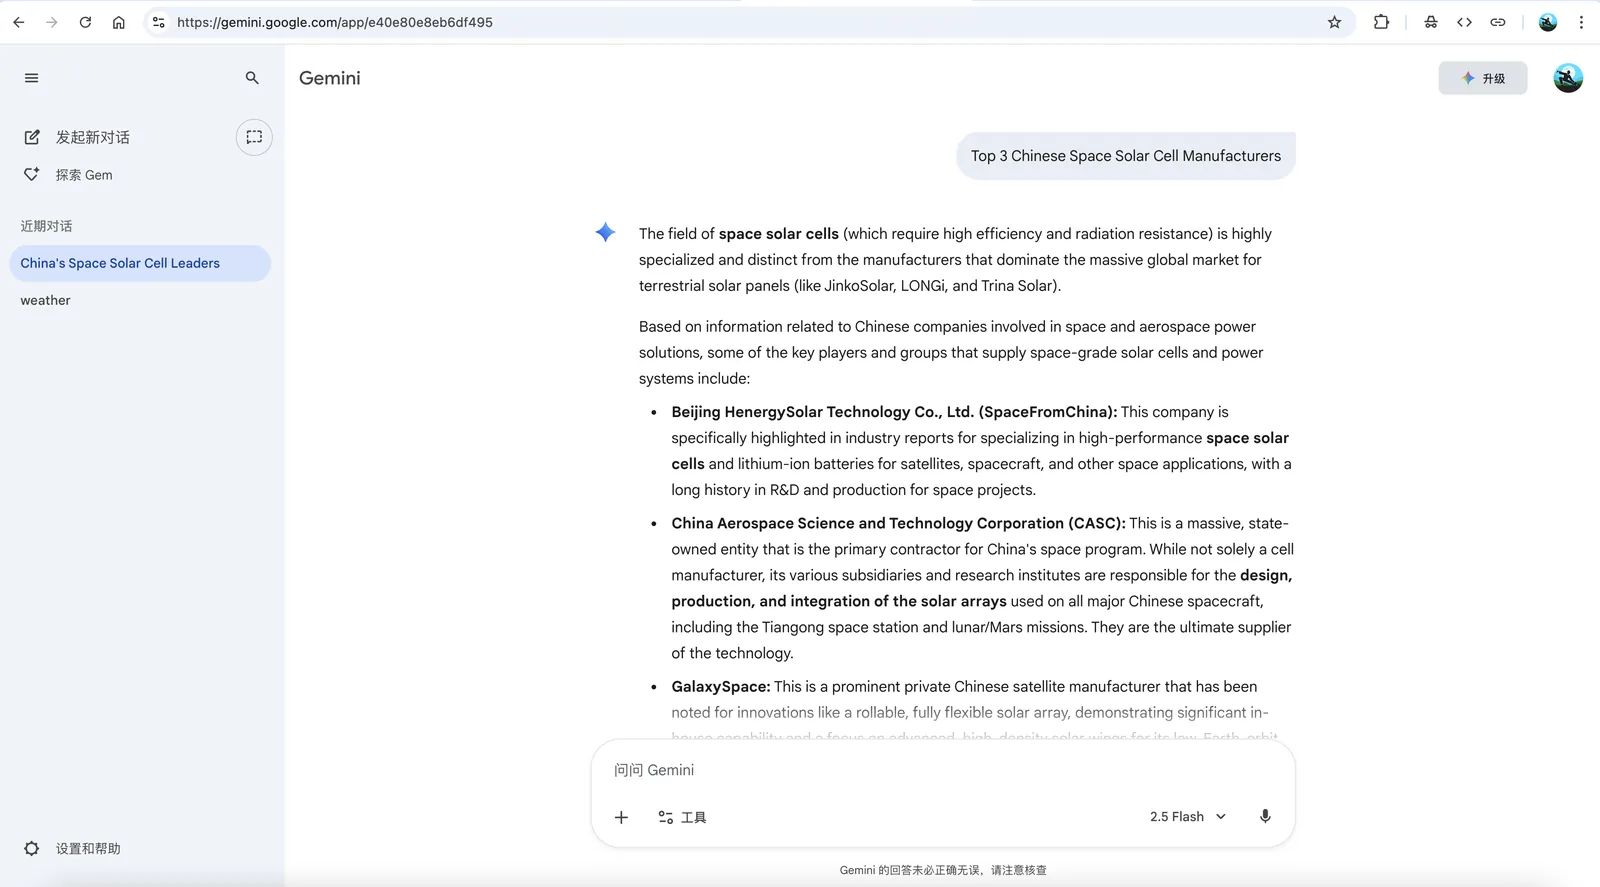Activate the microphone voice input
The width and height of the screenshot is (1600, 887).
coord(1265,817)
